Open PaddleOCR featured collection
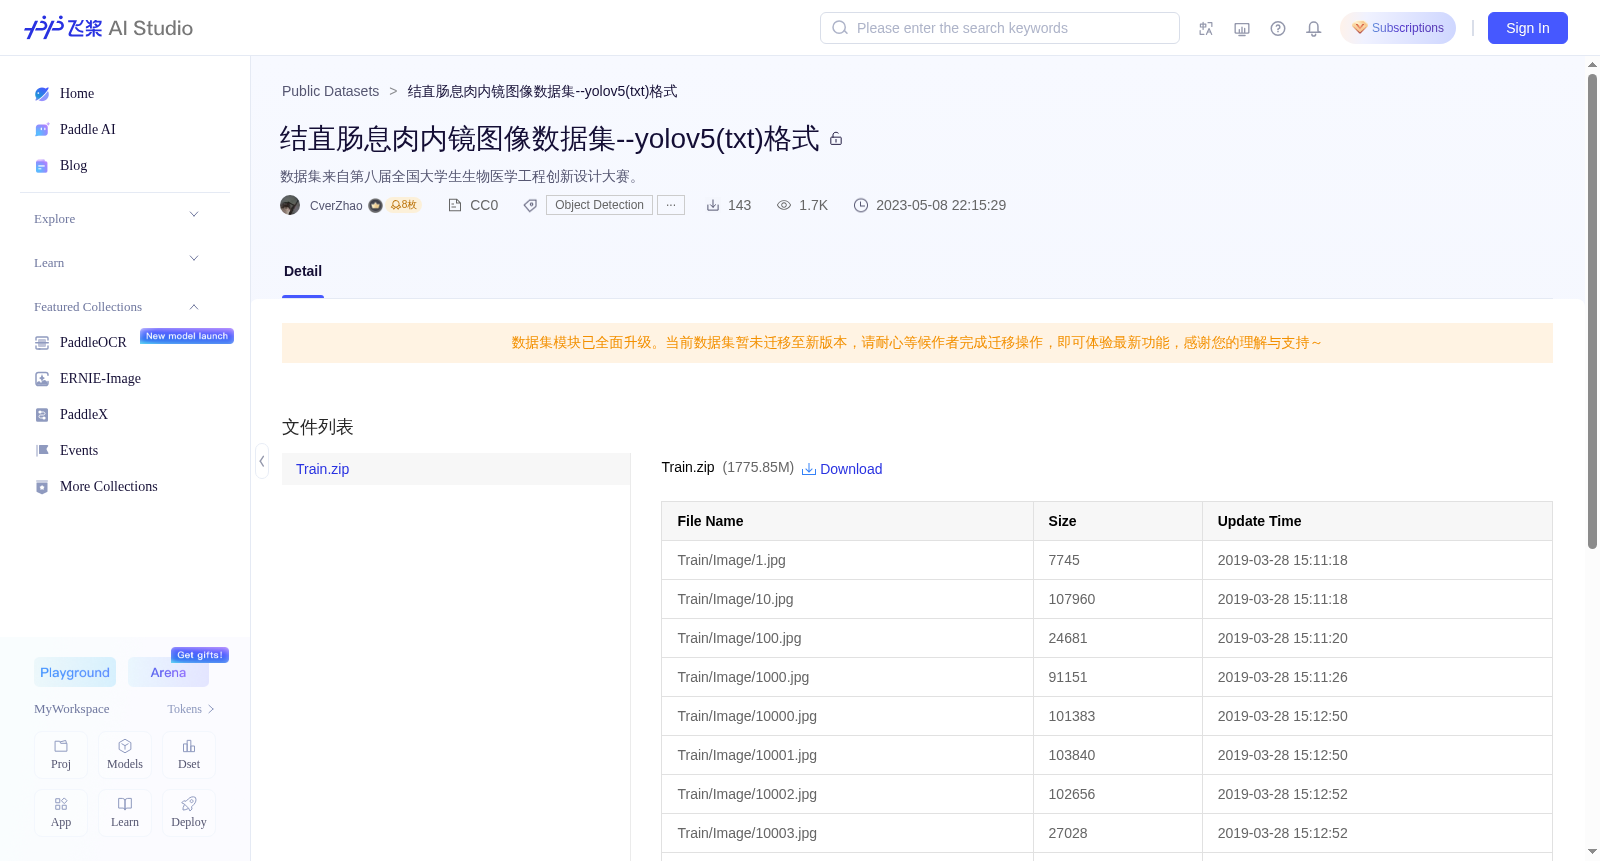The width and height of the screenshot is (1600, 861). (x=93, y=343)
